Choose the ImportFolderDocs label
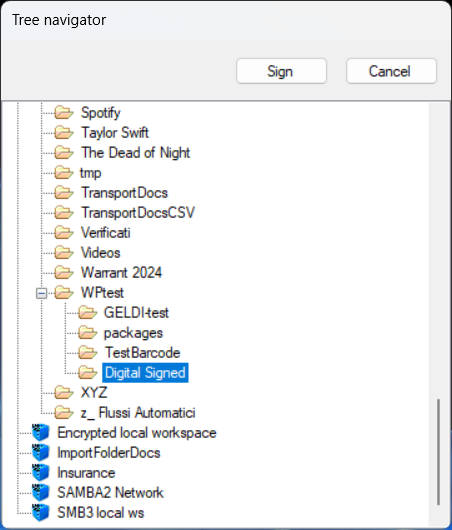Viewport: 452px width, 530px height. (109, 453)
